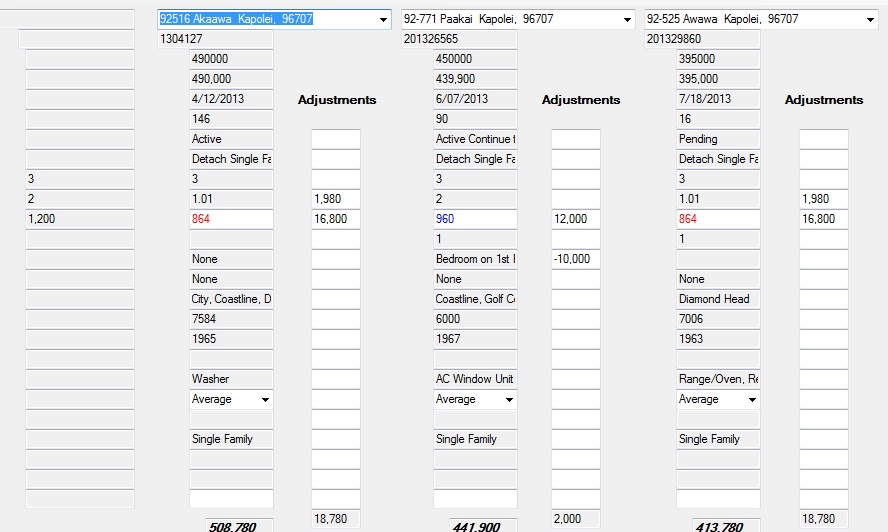Click the 1967 year built field
888x532 pixels.
475,339
